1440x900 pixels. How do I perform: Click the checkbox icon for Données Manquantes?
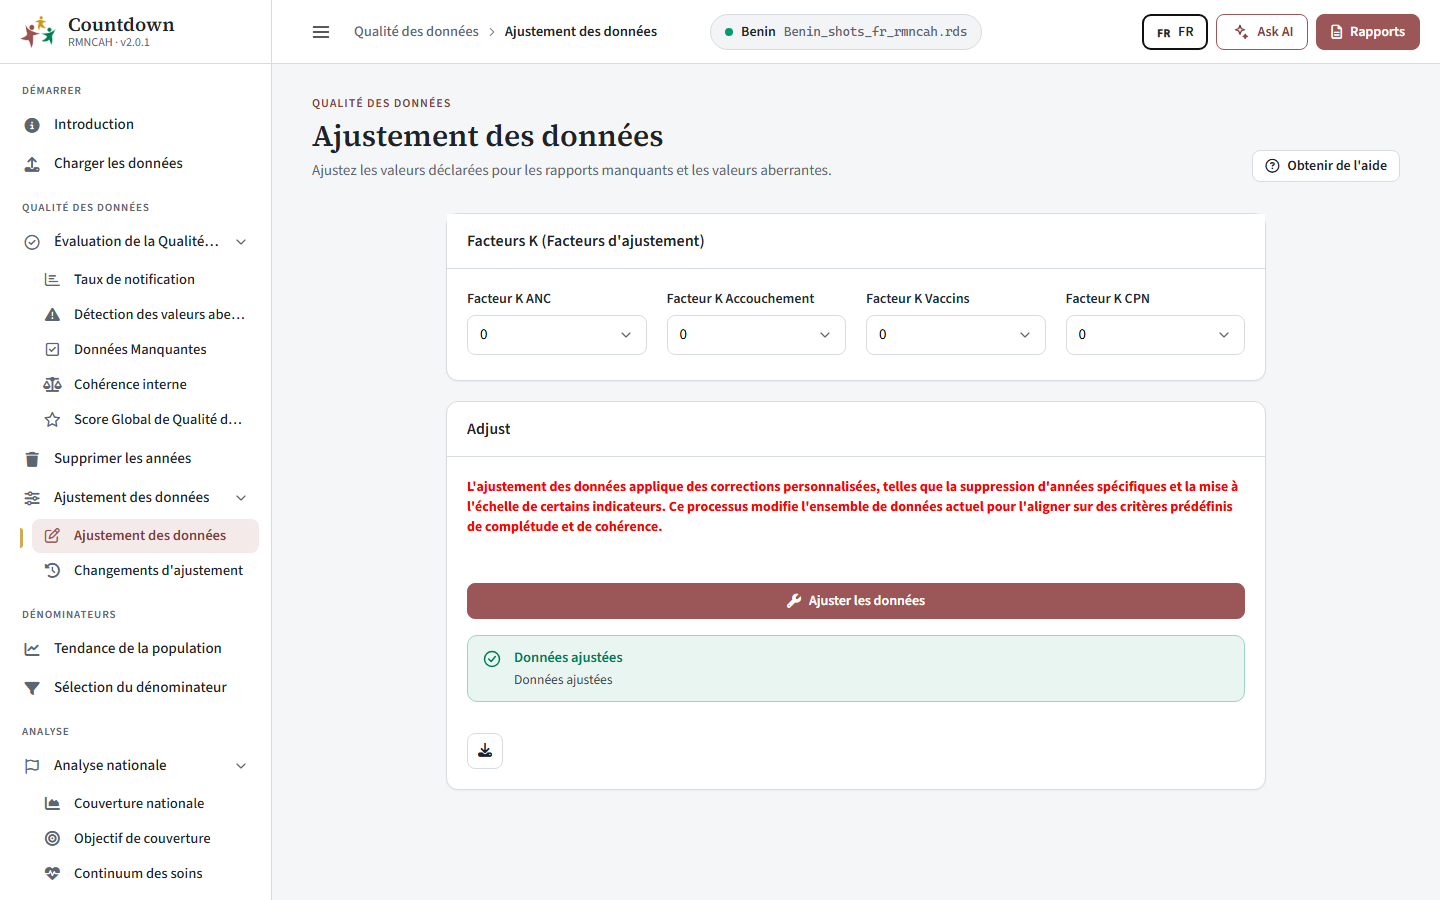coord(52,350)
